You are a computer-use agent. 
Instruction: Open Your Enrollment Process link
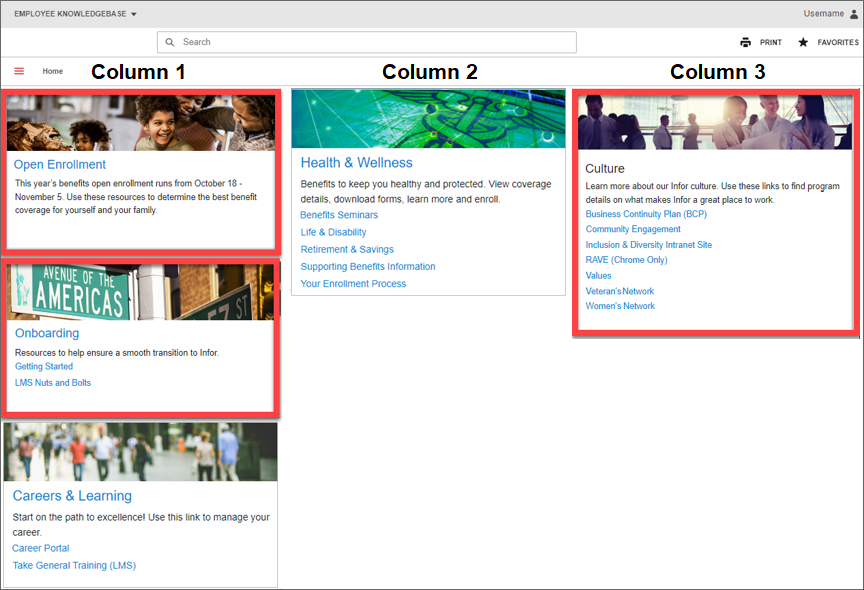[x=353, y=284]
